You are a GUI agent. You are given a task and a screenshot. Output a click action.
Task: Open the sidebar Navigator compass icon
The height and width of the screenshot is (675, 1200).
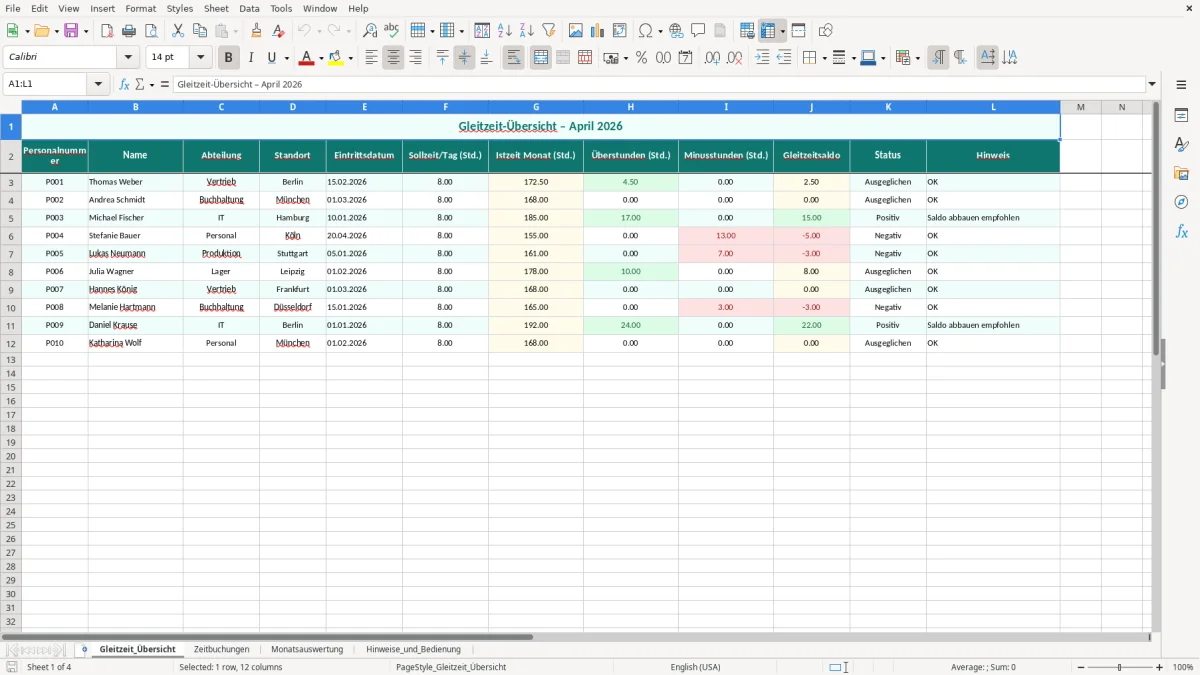coord(1181,203)
